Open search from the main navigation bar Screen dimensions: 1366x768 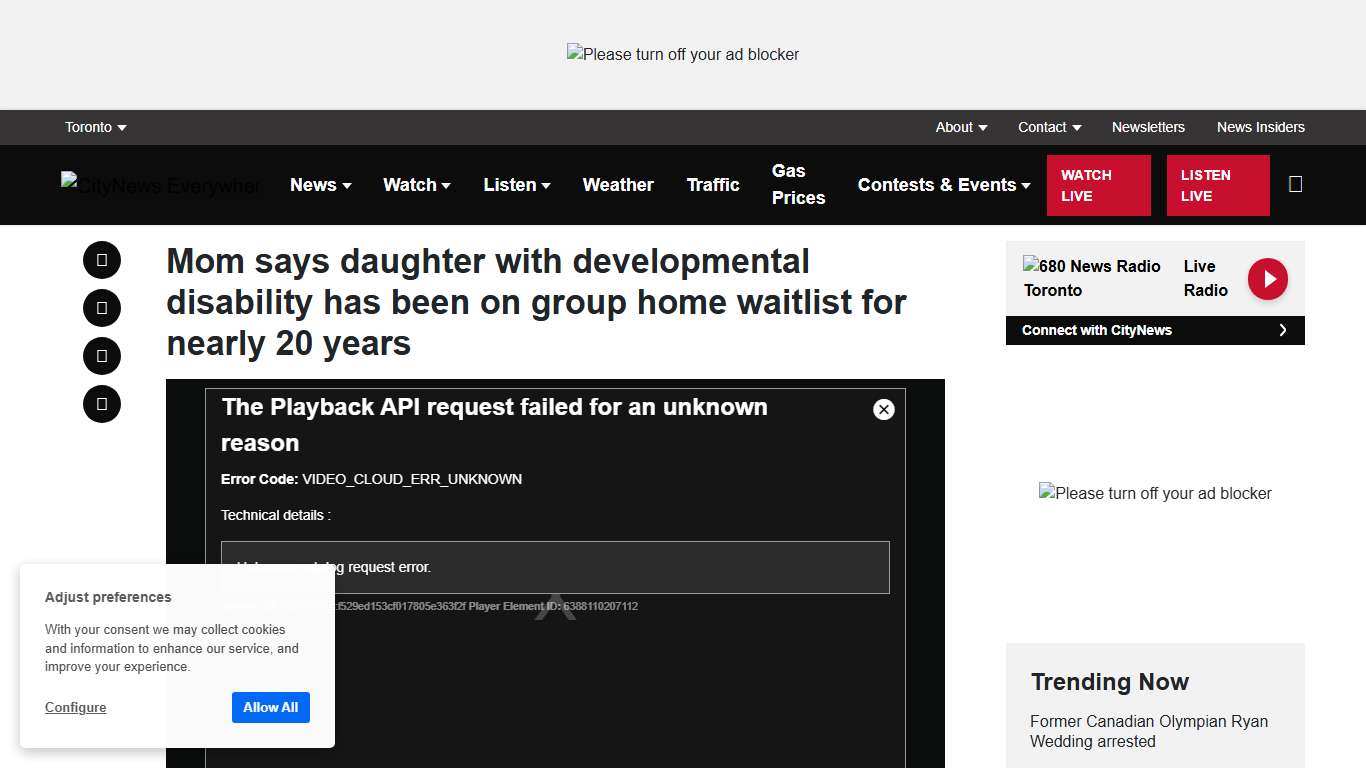pos(1295,184)
